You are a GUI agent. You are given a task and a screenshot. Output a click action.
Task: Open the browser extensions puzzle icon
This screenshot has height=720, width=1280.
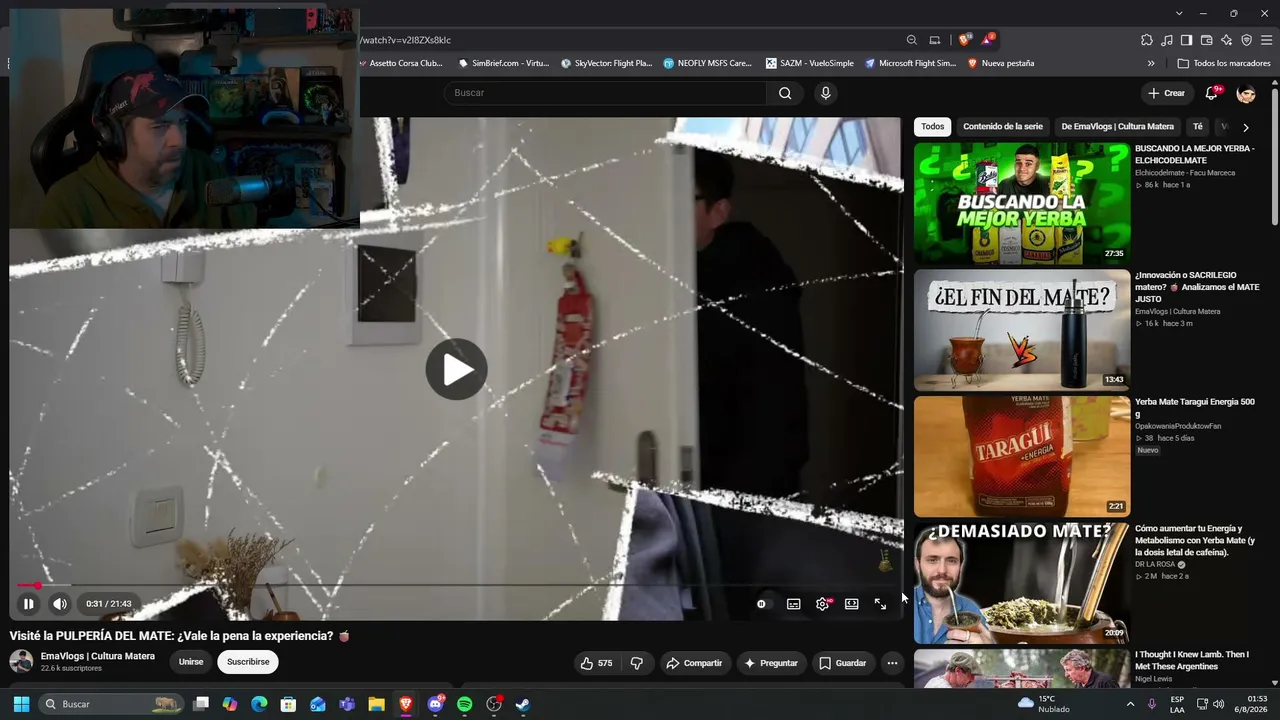pyautogui.click(x=1147, y=40)
